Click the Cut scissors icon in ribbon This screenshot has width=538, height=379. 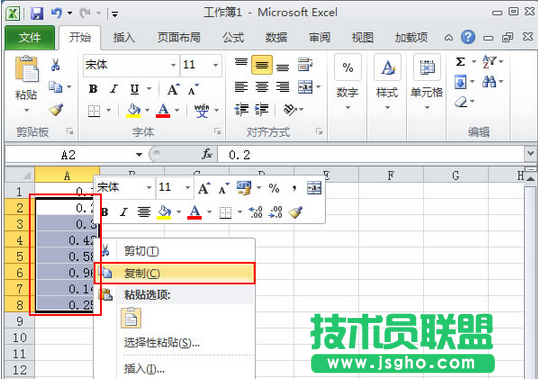tap(55, 64)
